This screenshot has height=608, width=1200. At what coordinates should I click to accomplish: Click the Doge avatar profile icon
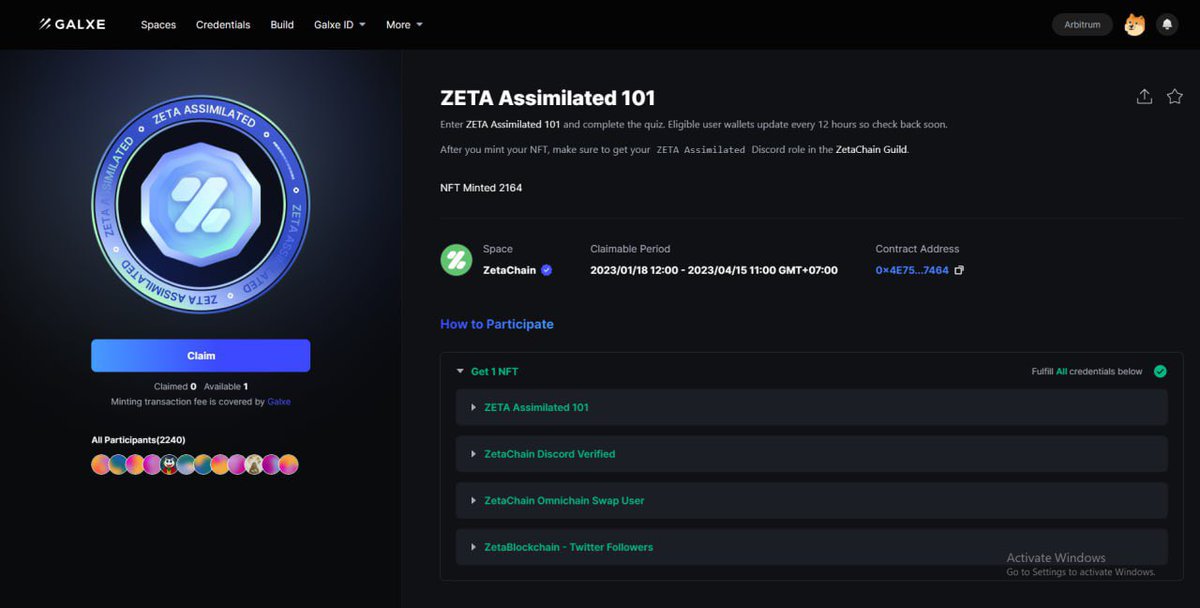coord(1137,23)
